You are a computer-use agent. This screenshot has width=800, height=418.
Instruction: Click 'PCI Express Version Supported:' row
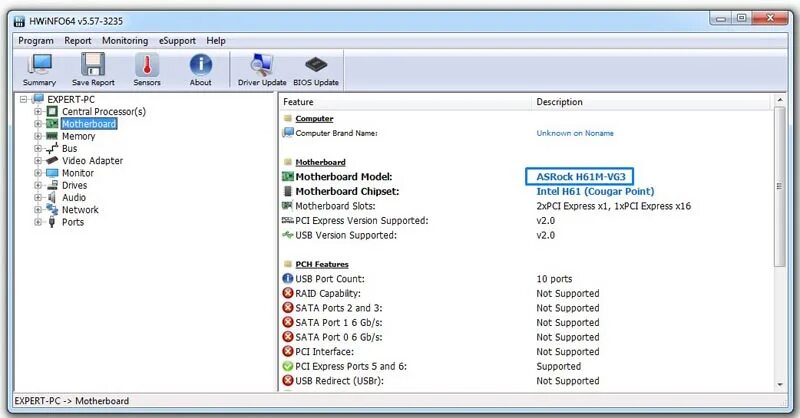click(x=527, y=221)
